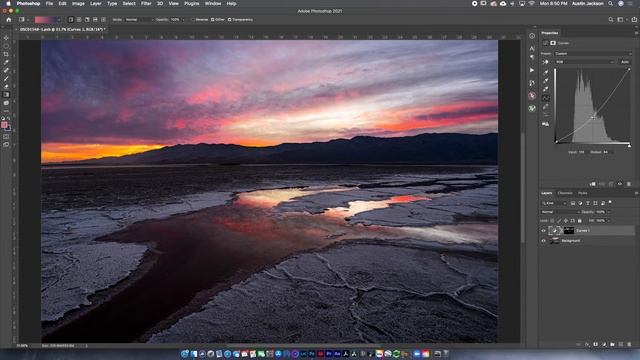Select the Crop tool
Screen dimensions: 640x360
pyautogui.click(x=6, y=54)
